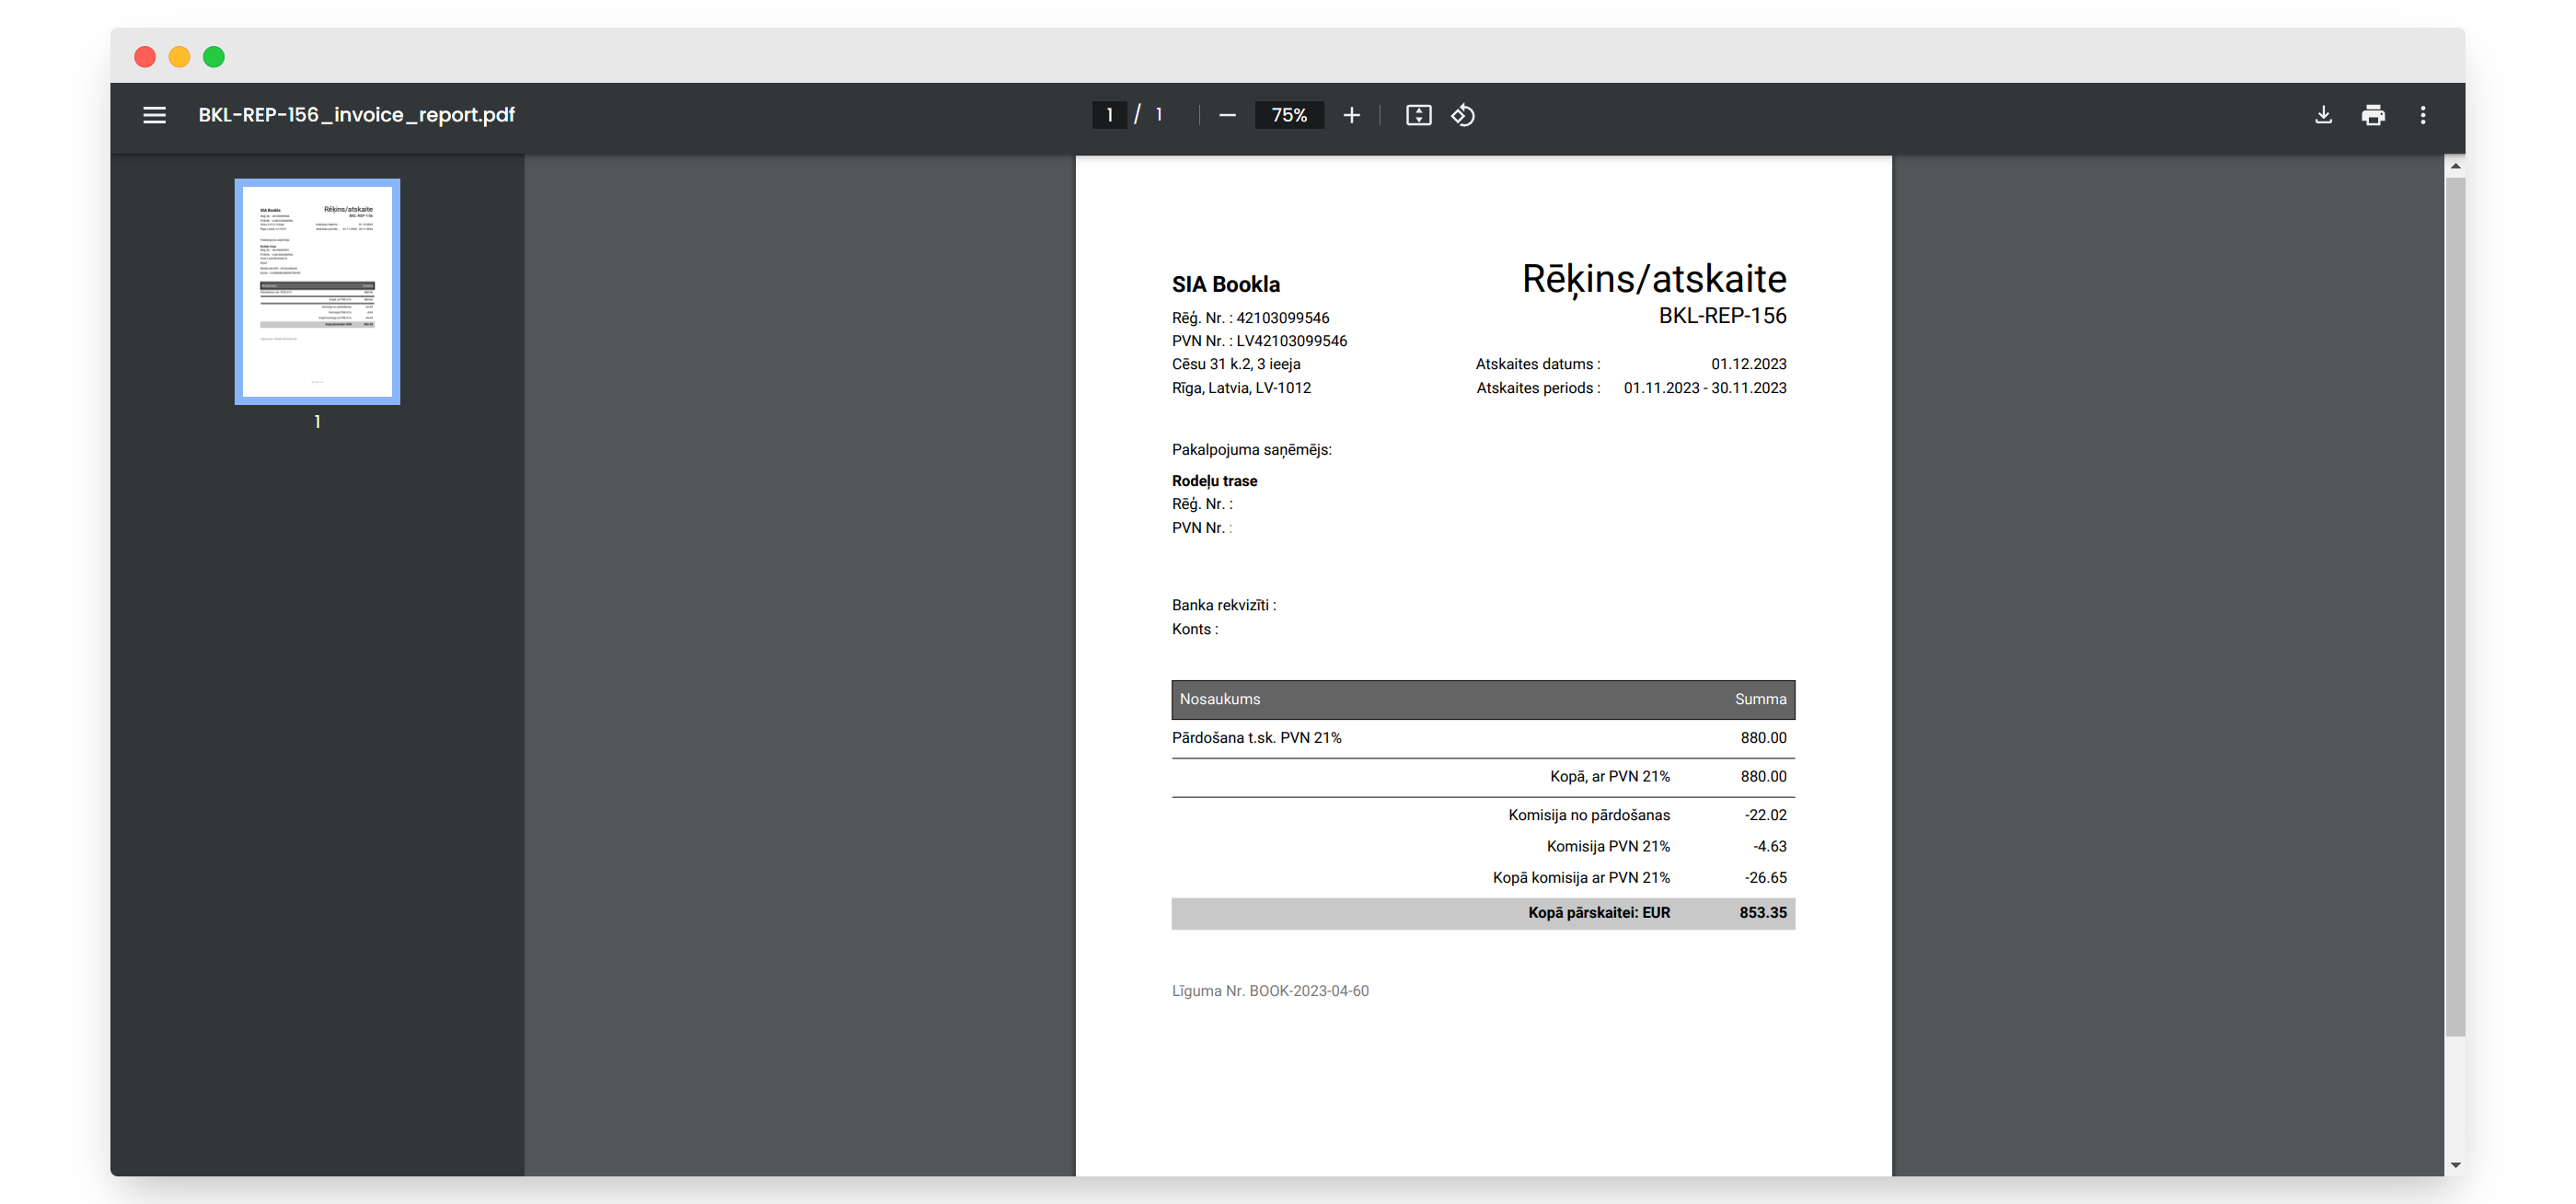Image resolution: width=2576 pixels, height=1204 pixels.
Task: Click the red close window button
Action: tap(145, 57)
